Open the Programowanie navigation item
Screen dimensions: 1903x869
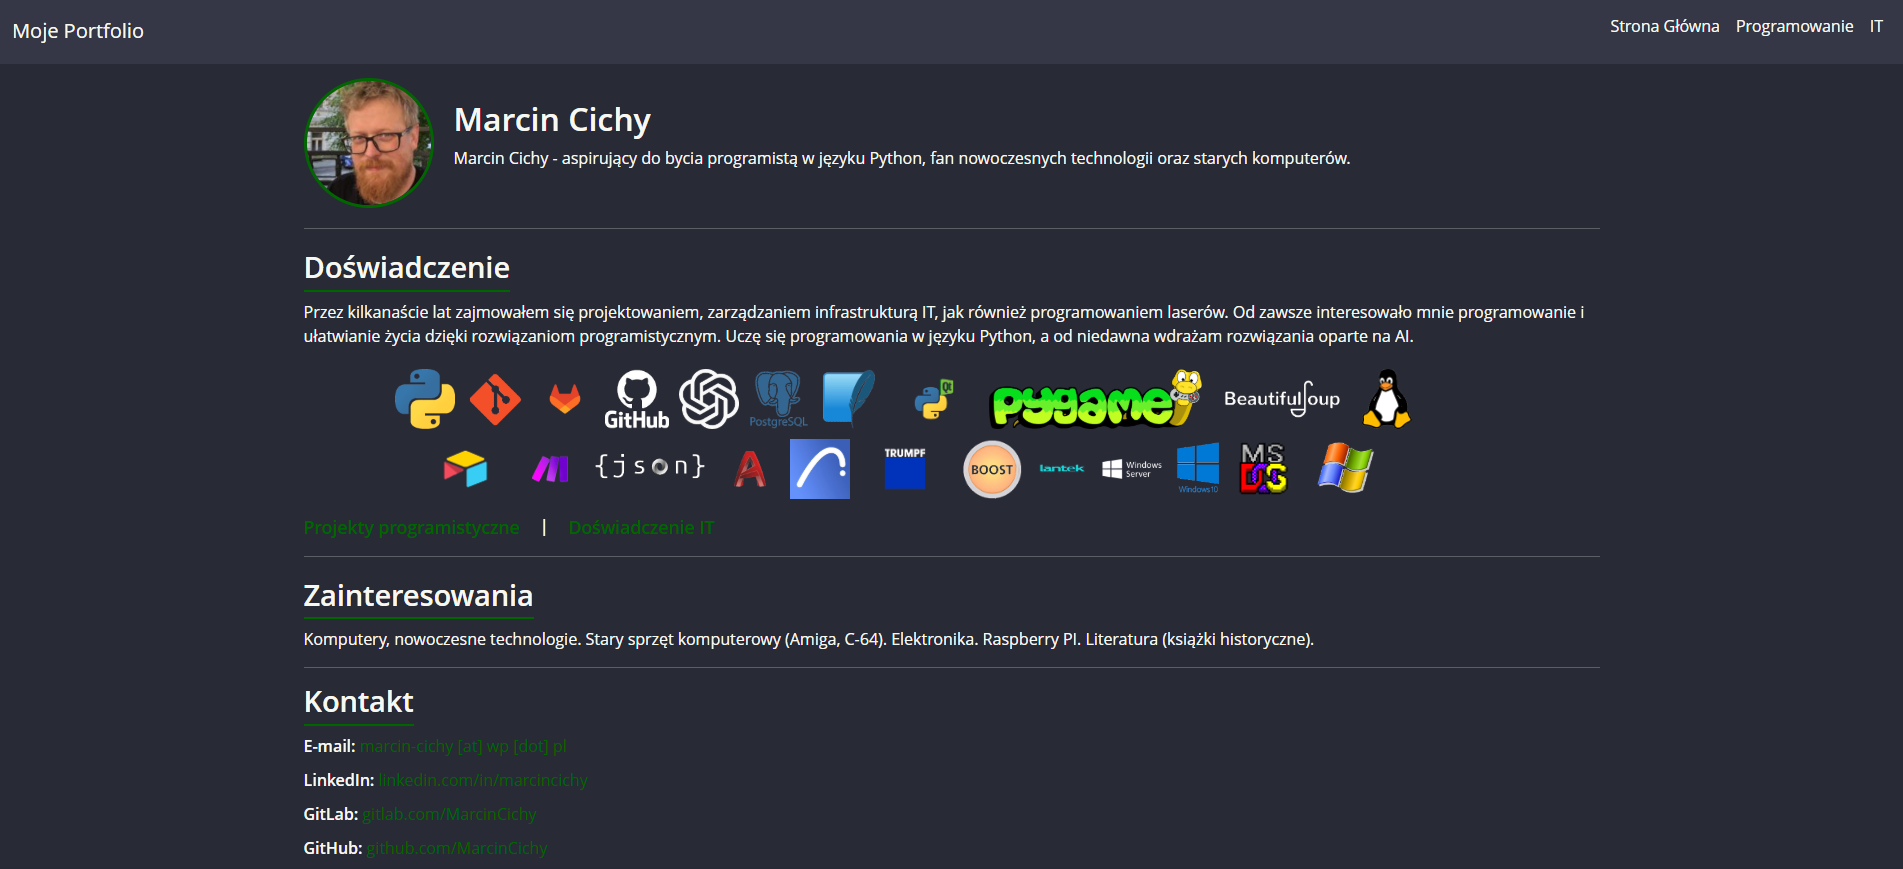coord(1794,27)
